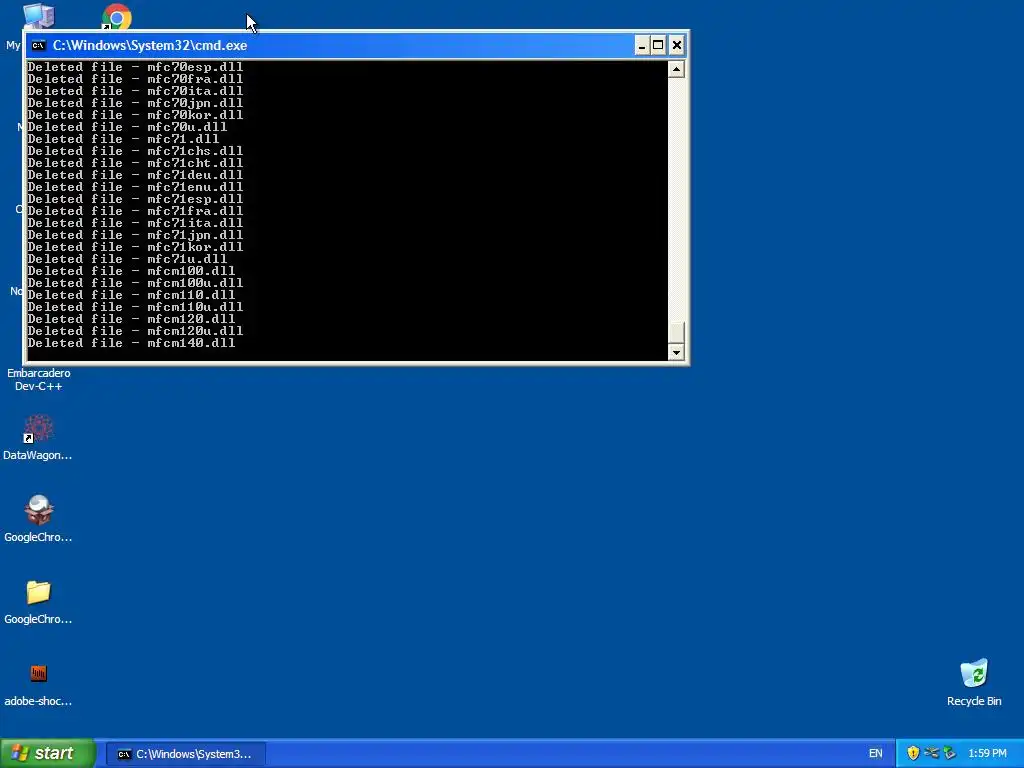Click the line 'Deleted file - mfc71deu.dll'
Viewport: 1024px width, 768px height.
135,174
